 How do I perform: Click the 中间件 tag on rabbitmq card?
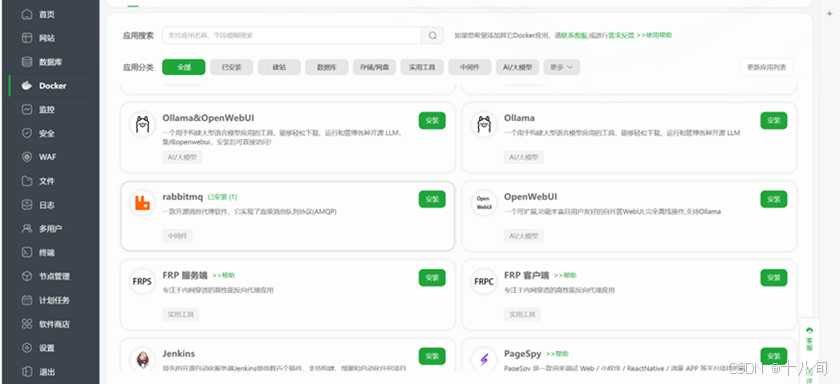click(x=177, y=236)
